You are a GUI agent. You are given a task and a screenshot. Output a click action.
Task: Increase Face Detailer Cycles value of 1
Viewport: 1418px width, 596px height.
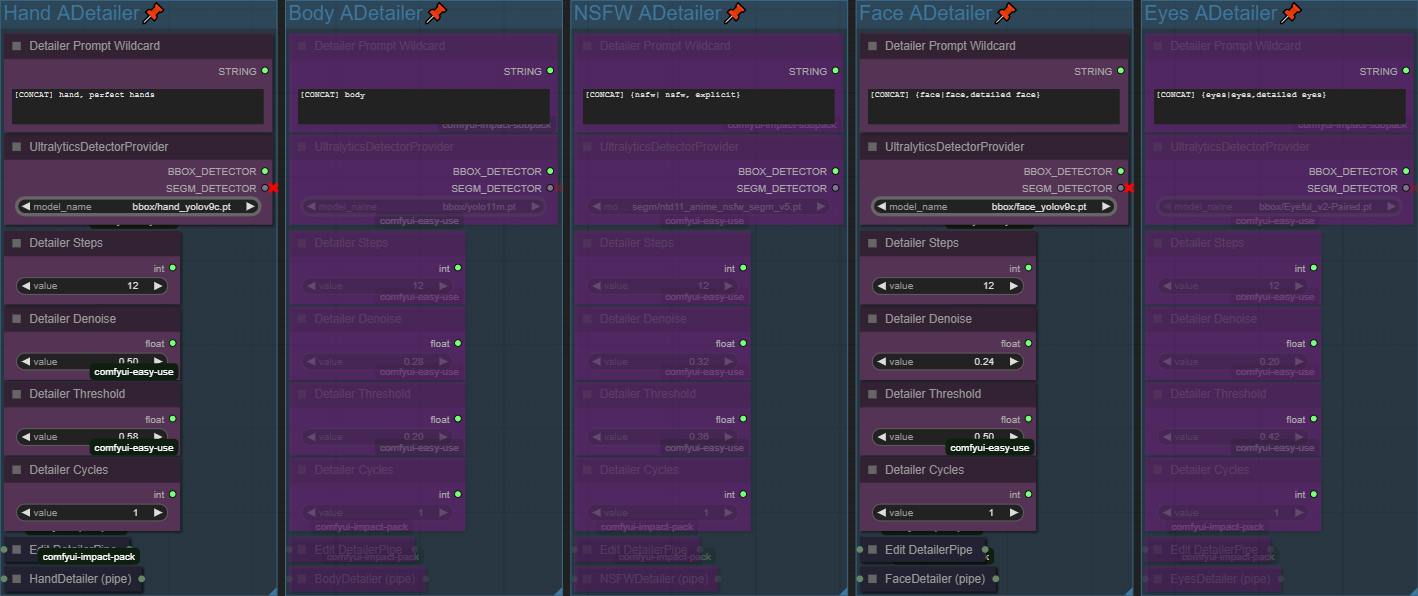[1013, 513]
